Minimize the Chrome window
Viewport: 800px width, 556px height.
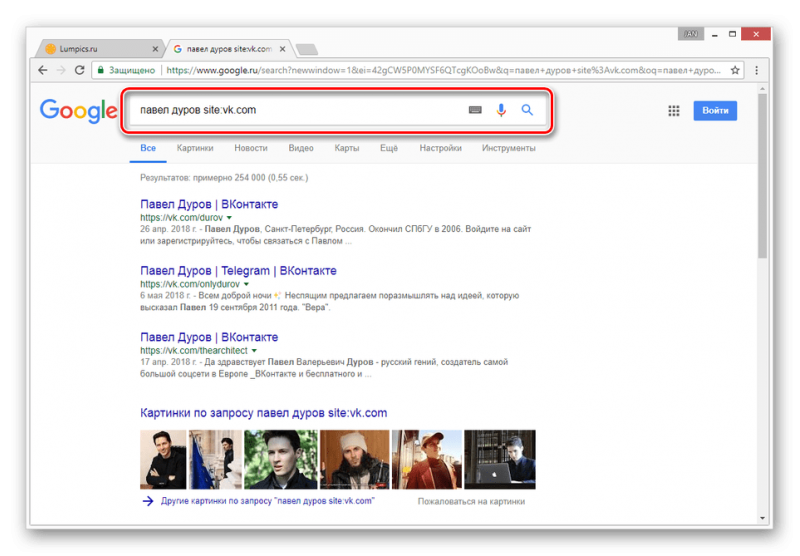pyautogui.click(x=715, y=34)
